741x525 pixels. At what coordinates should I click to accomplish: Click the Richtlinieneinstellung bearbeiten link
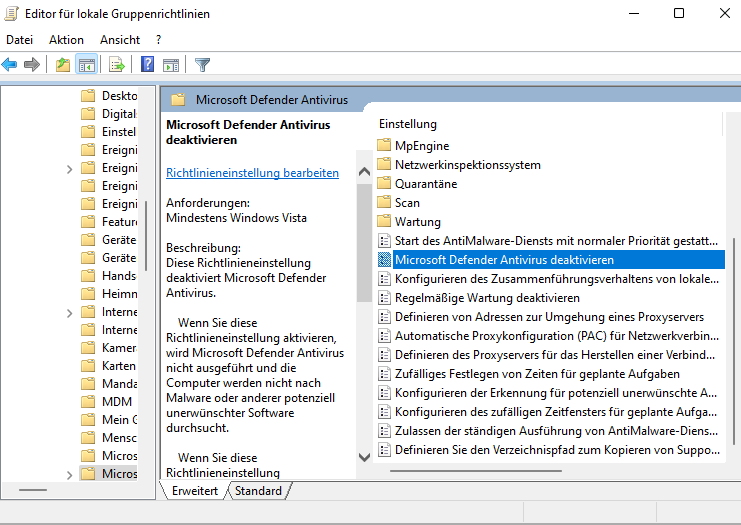(x=252, y=173)
